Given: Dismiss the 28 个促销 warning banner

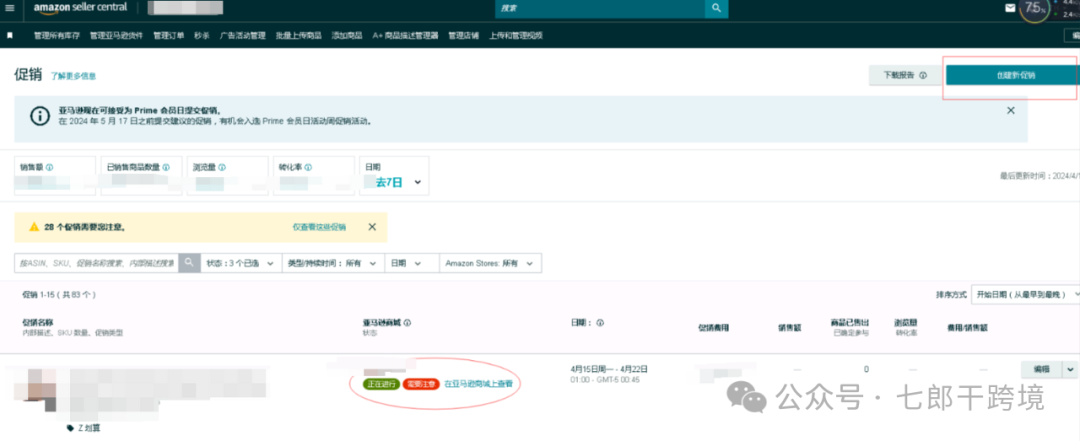Looking at the screenshot, I should click(372, 227).
